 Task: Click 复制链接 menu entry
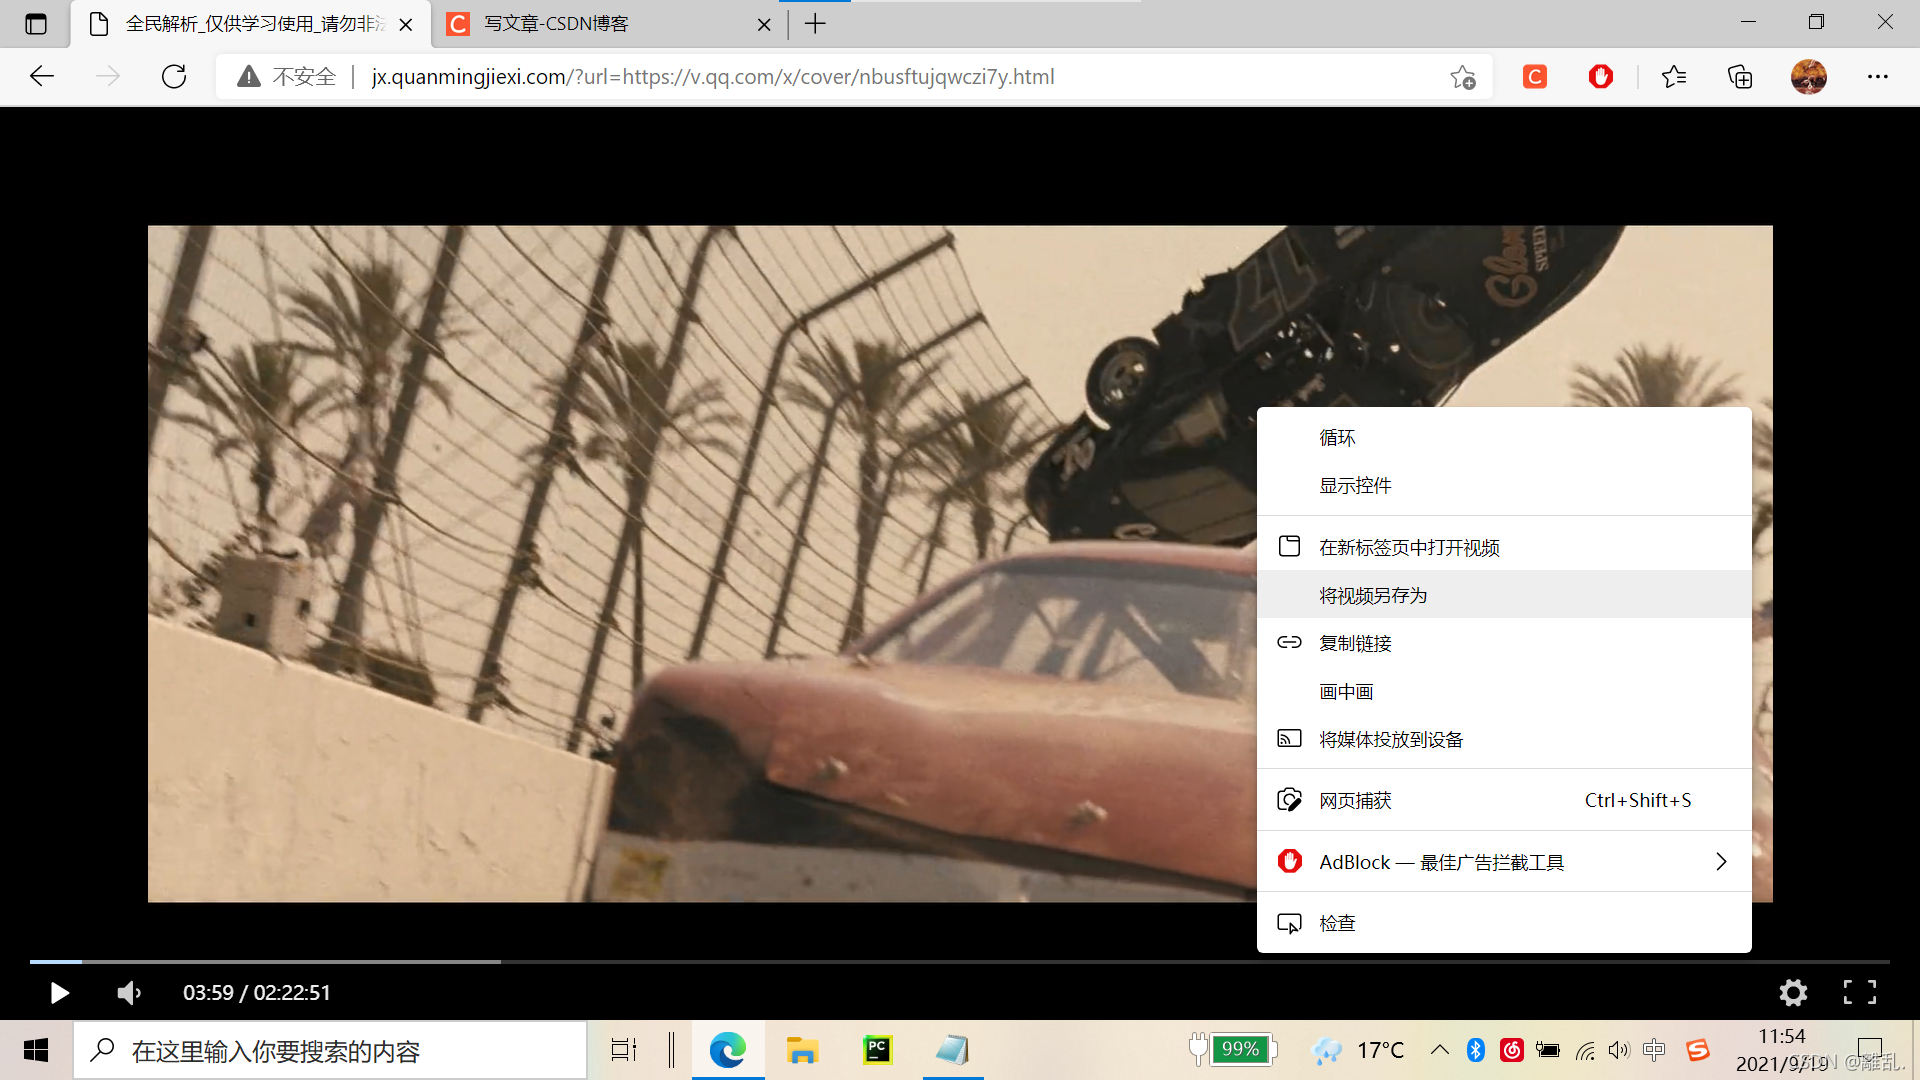(1504, 644)
